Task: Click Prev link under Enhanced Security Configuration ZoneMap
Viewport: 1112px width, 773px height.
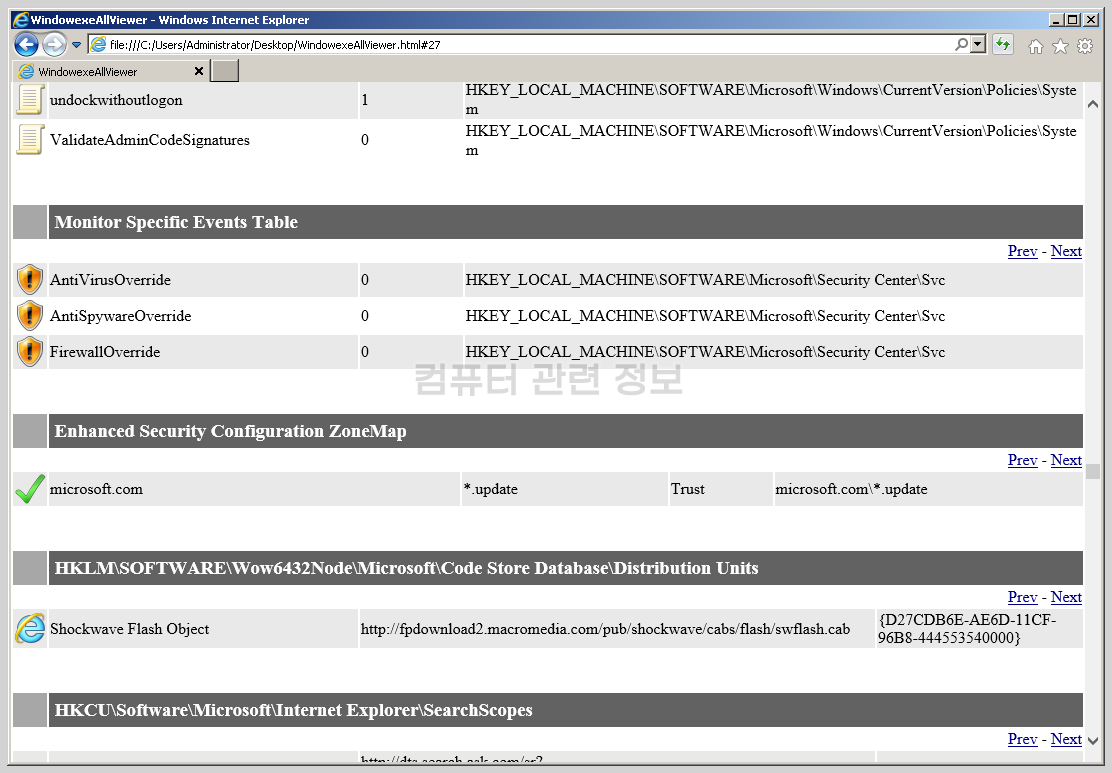Action: coord(1022,460)
